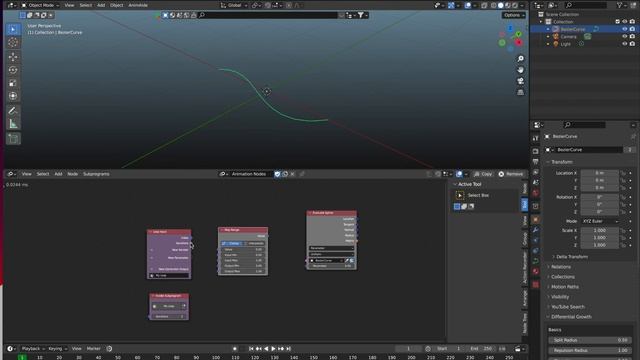Open the Options dropdown in viewport

pos(513,15)
